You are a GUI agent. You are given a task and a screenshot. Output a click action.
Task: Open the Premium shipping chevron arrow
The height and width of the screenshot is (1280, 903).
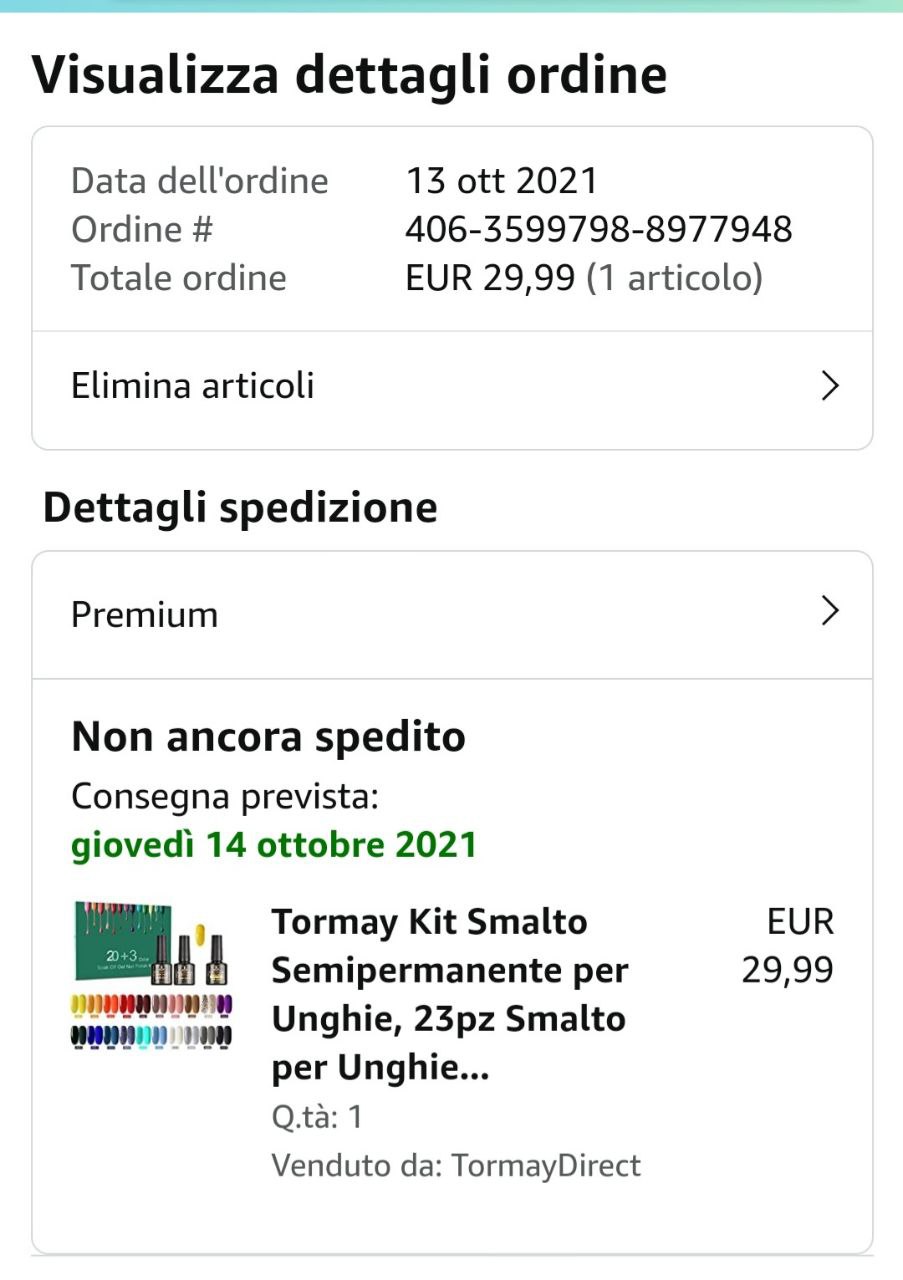click(829, 611)
